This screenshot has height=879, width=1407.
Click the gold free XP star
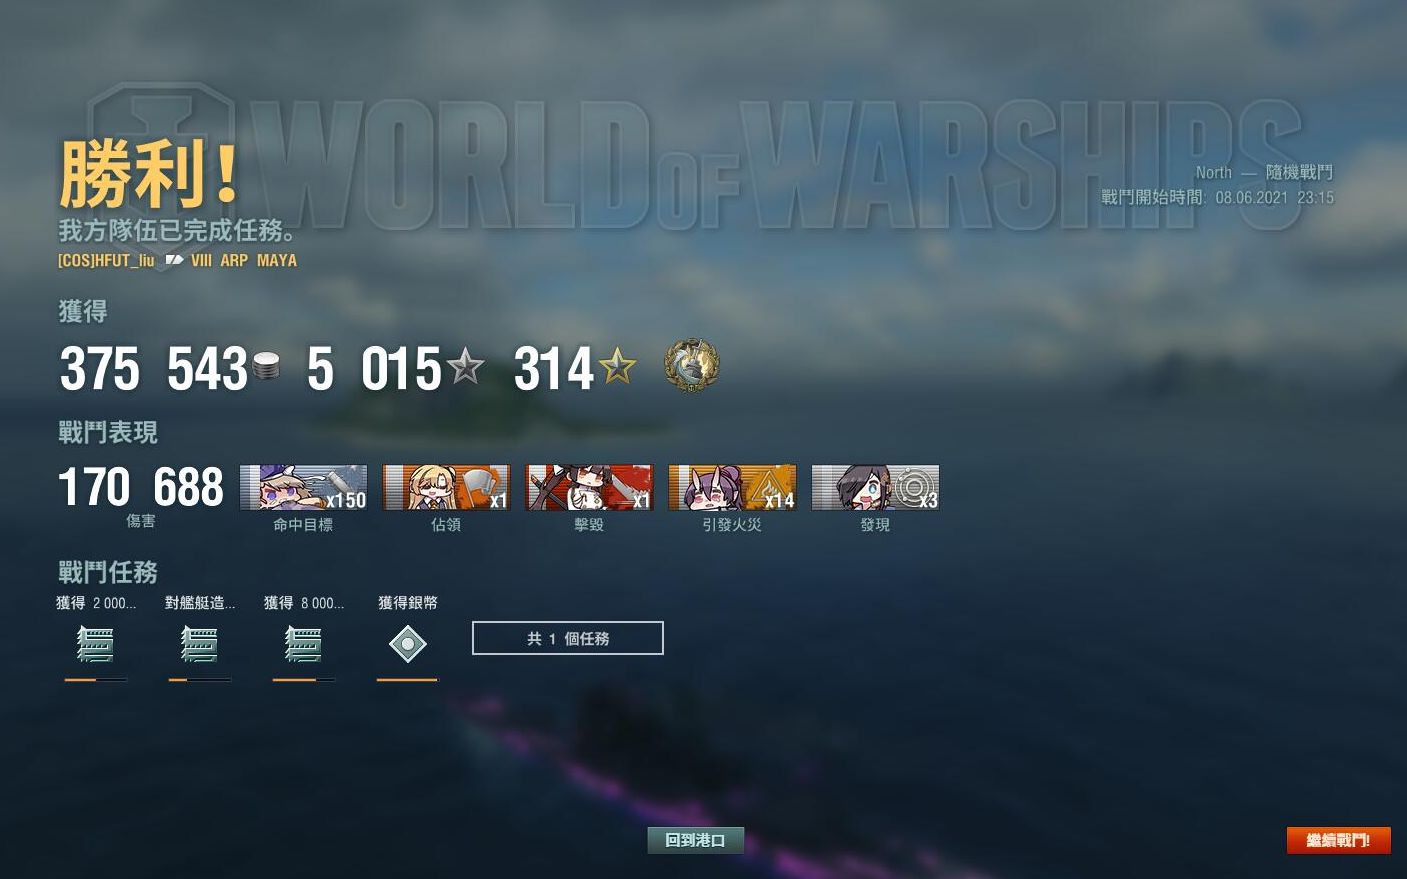point(617,367)
